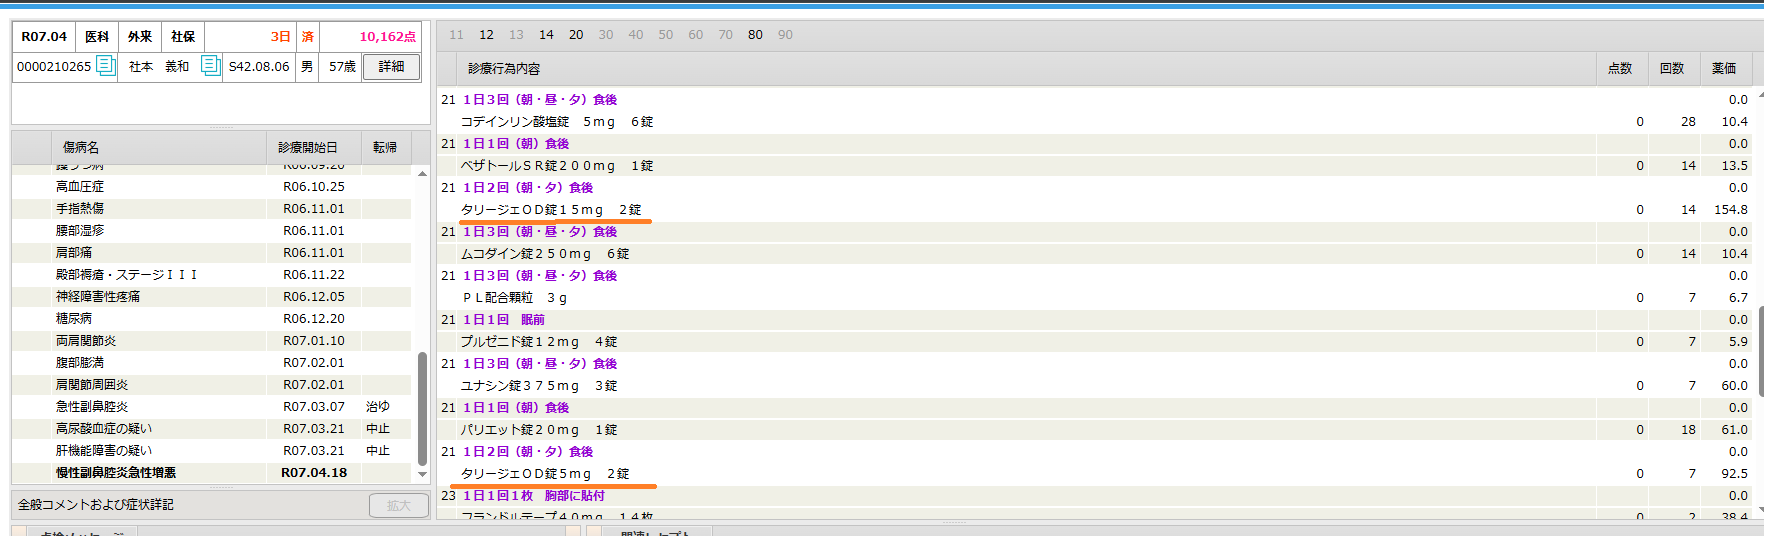Open document icon beside patient name 社本 義和
The image size is (1790, 554).
[211, 66]
